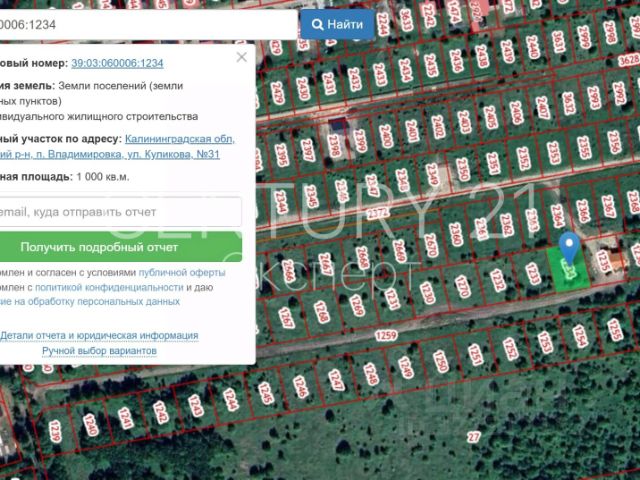Click road parcel label 2372
This screenshot has height=480, width=640.
[x=378, y=213]
